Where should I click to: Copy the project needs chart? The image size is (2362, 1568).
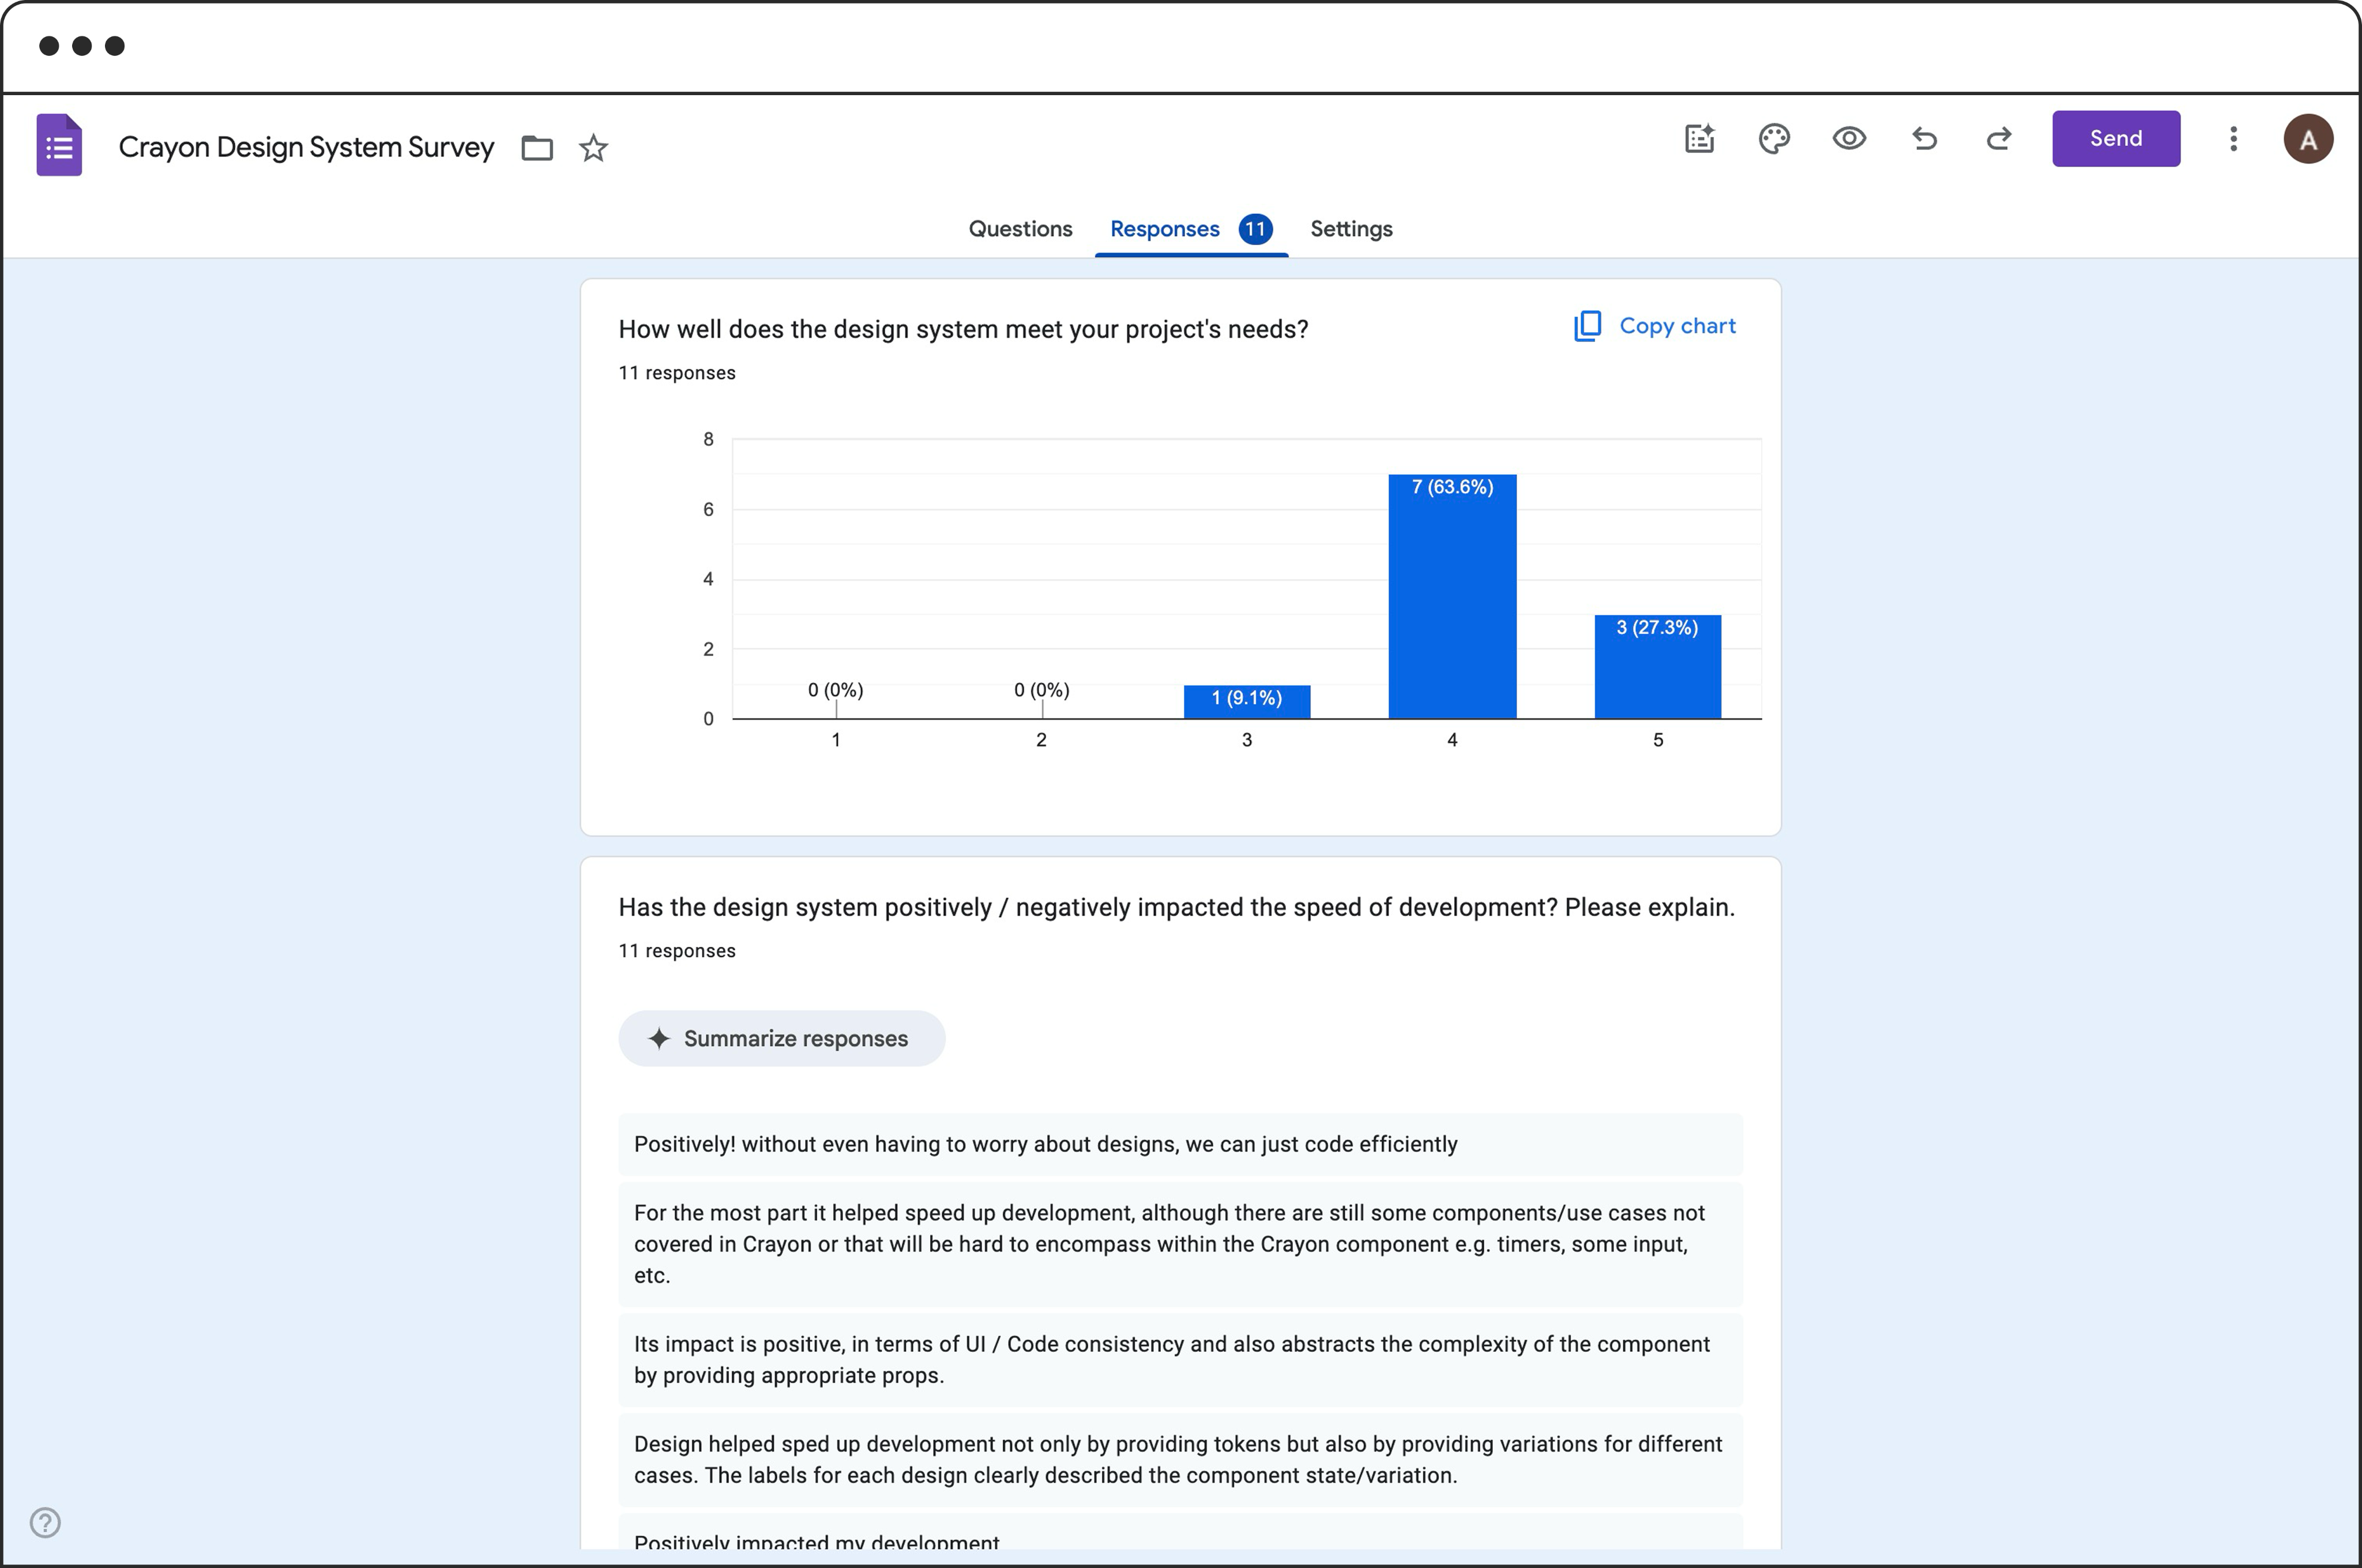point(1655,326)
